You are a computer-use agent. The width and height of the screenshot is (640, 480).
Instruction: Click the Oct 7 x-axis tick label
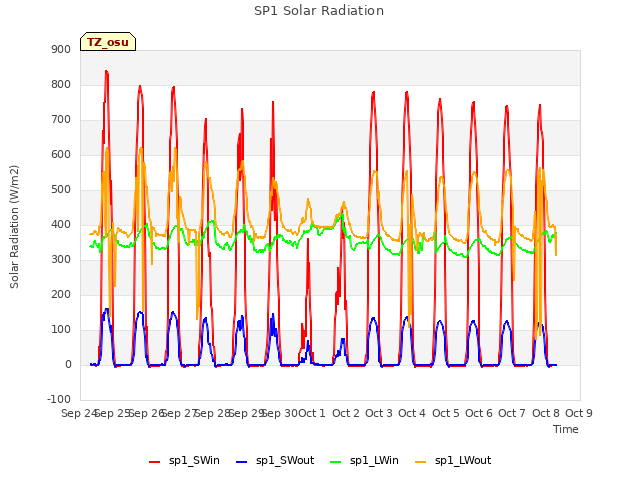click(512, 413)
